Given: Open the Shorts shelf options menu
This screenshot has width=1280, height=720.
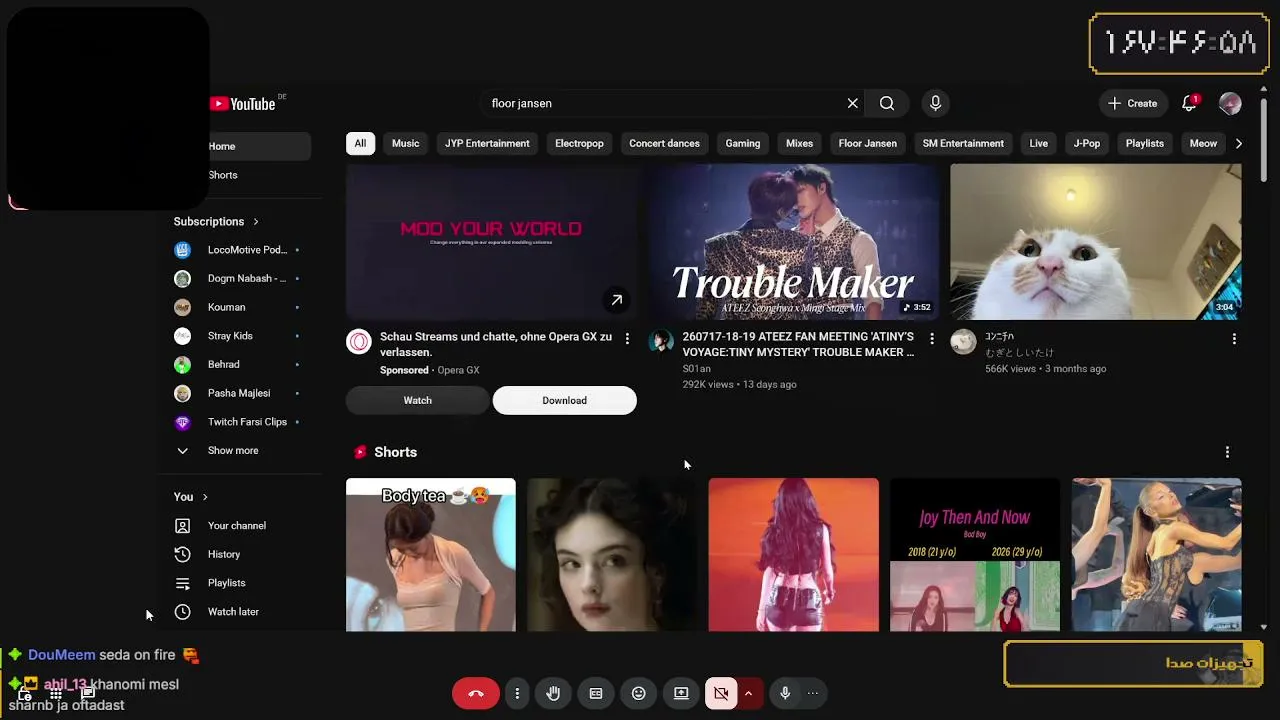Looking at the screenshot, I should click(1227, 452).
